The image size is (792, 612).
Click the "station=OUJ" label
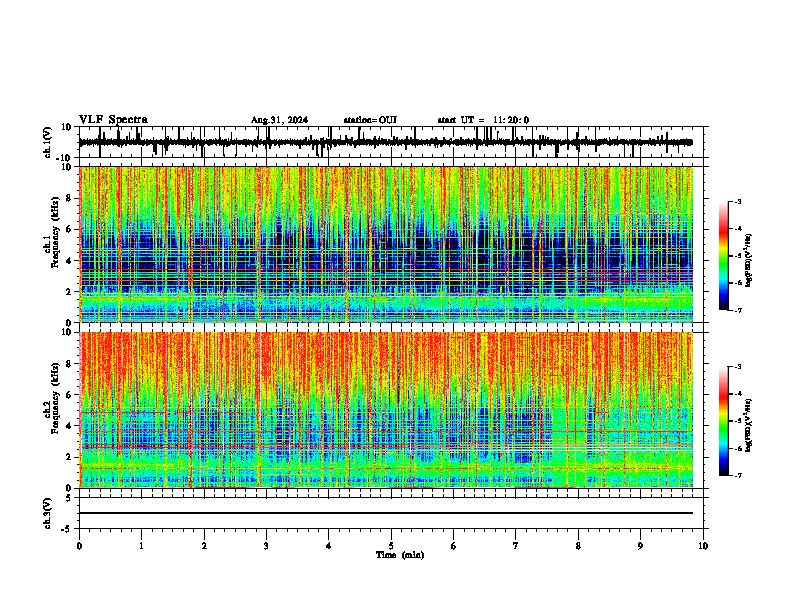tap(370, 120)
